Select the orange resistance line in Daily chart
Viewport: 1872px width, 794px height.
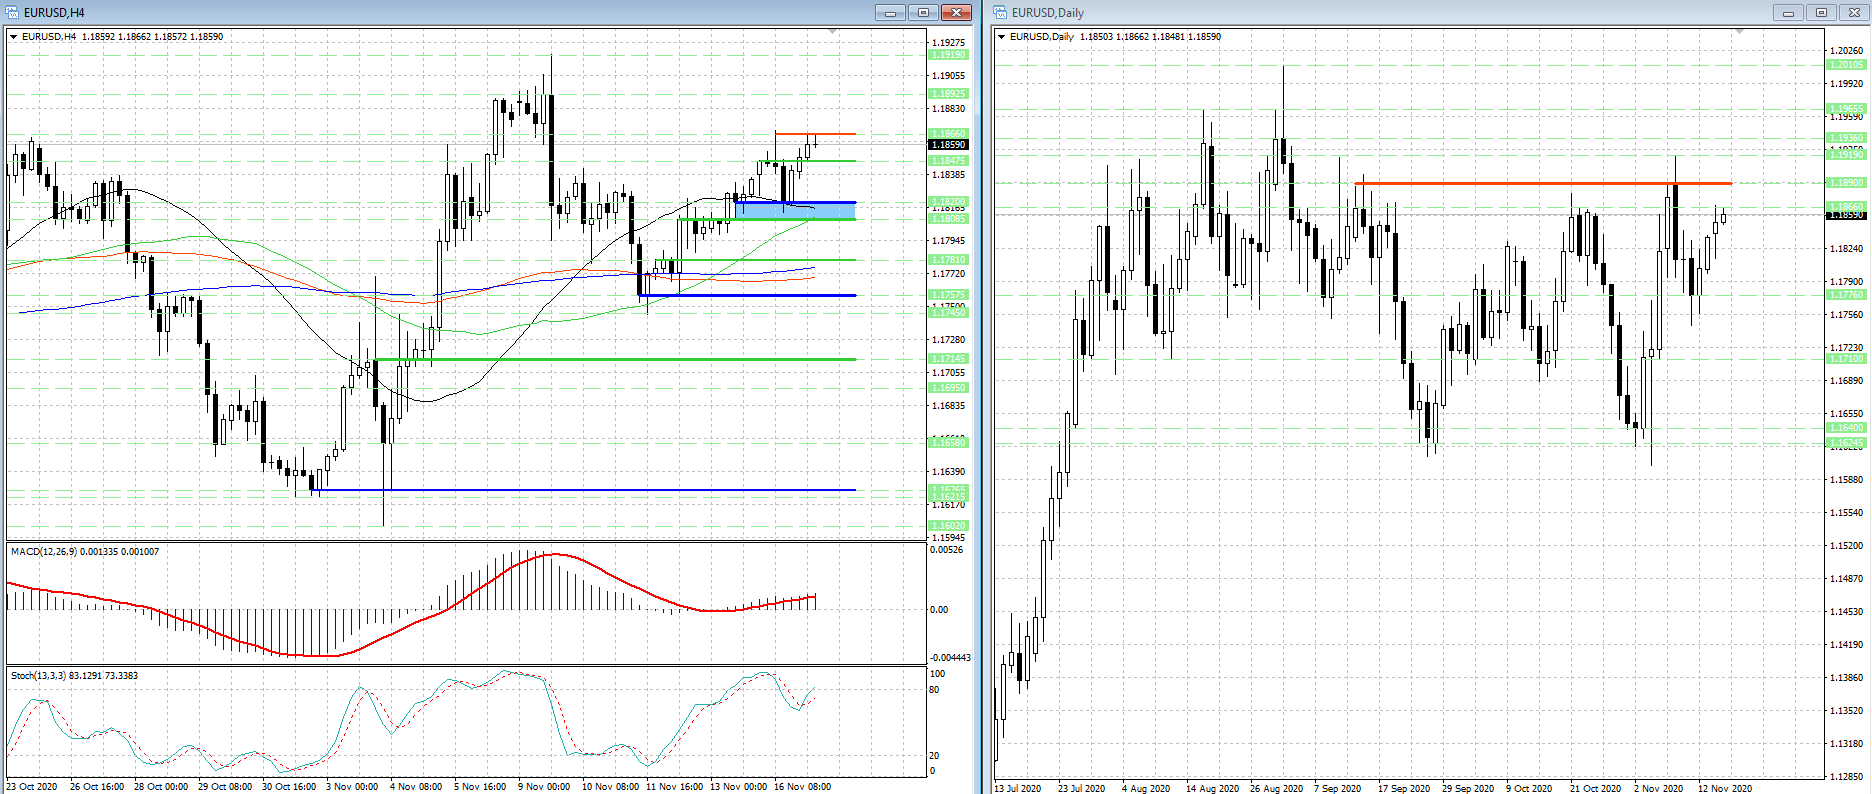tap(1543, 183)
